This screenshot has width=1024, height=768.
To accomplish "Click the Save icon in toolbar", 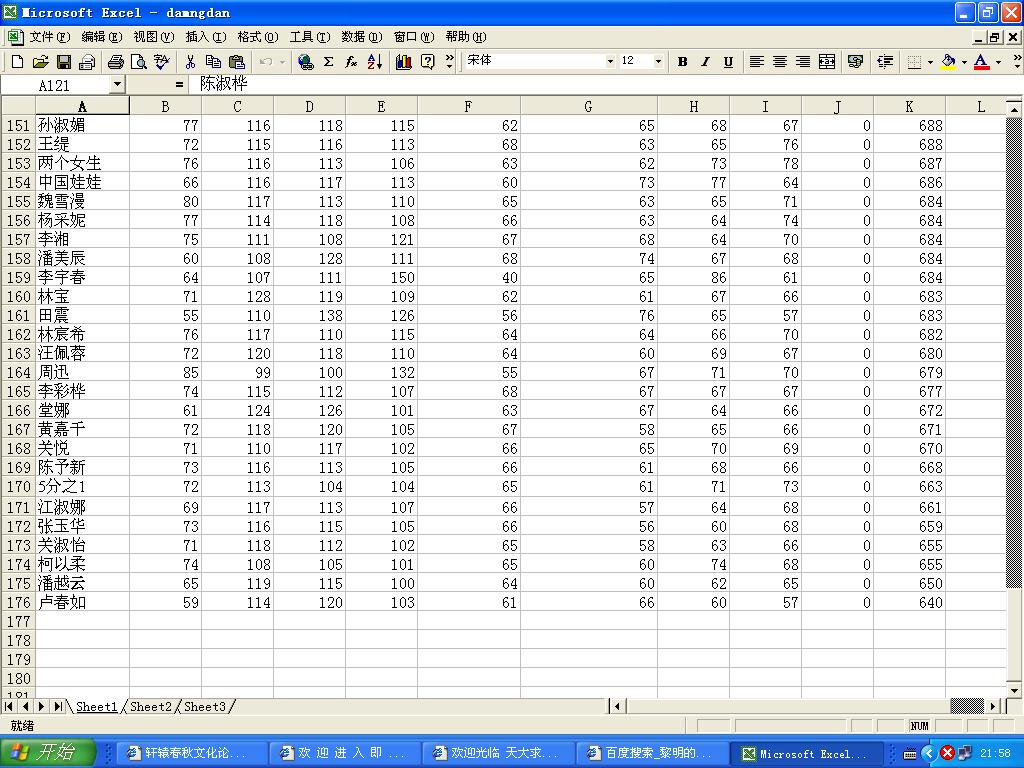I will coord(64,62).
